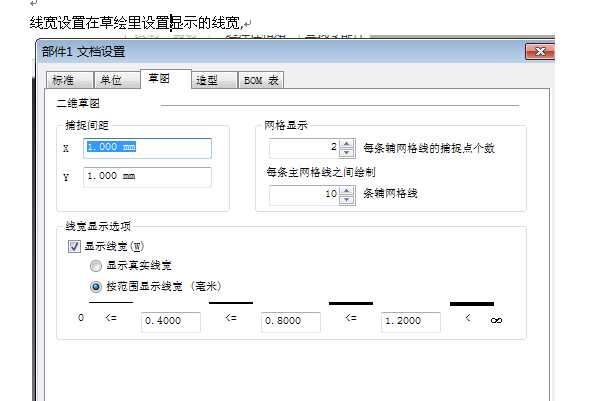This screenshot has height=401, width=610.
Task: Edit the 1.2000 line width threshold
Action: (x=411, y=322)
